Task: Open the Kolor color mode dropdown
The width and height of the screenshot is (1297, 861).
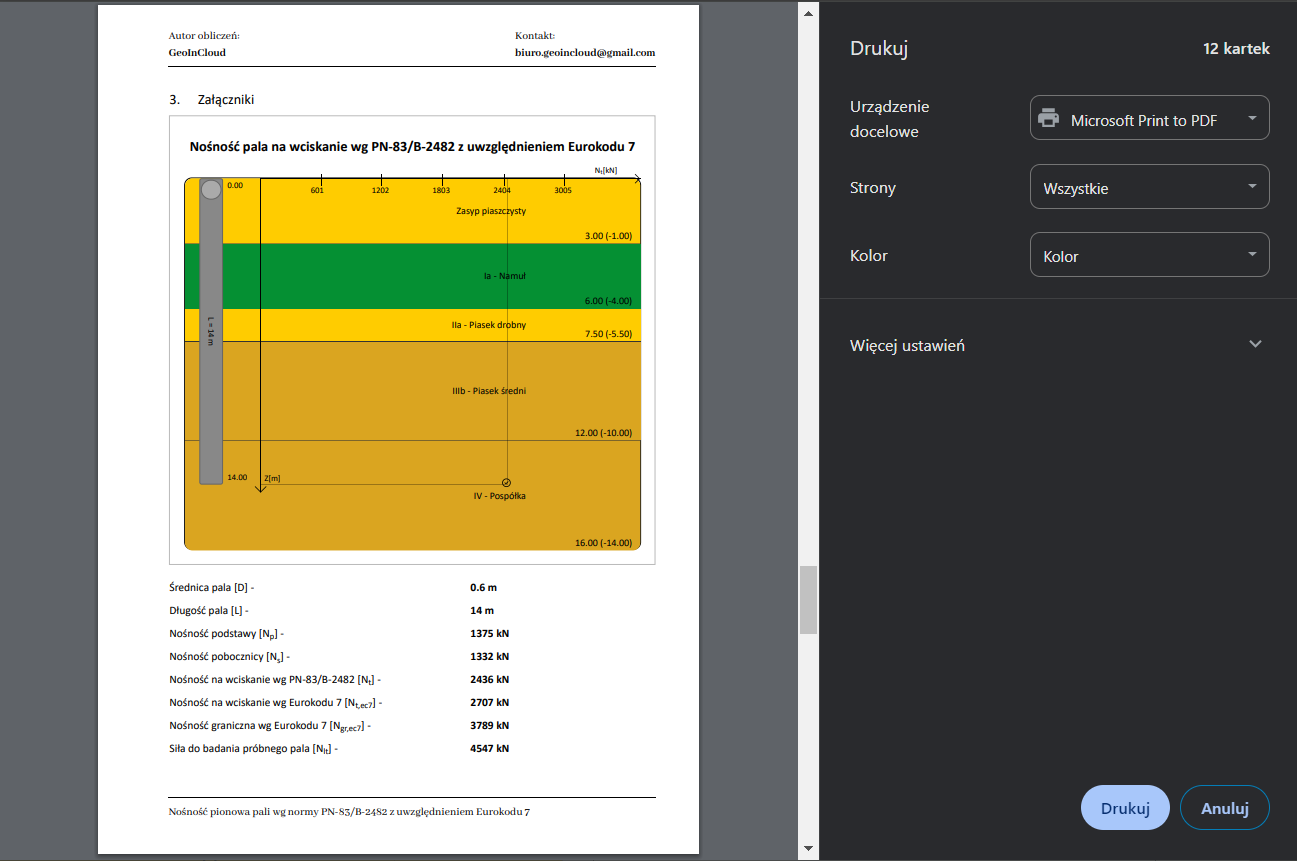Action: coord(1149,255)
